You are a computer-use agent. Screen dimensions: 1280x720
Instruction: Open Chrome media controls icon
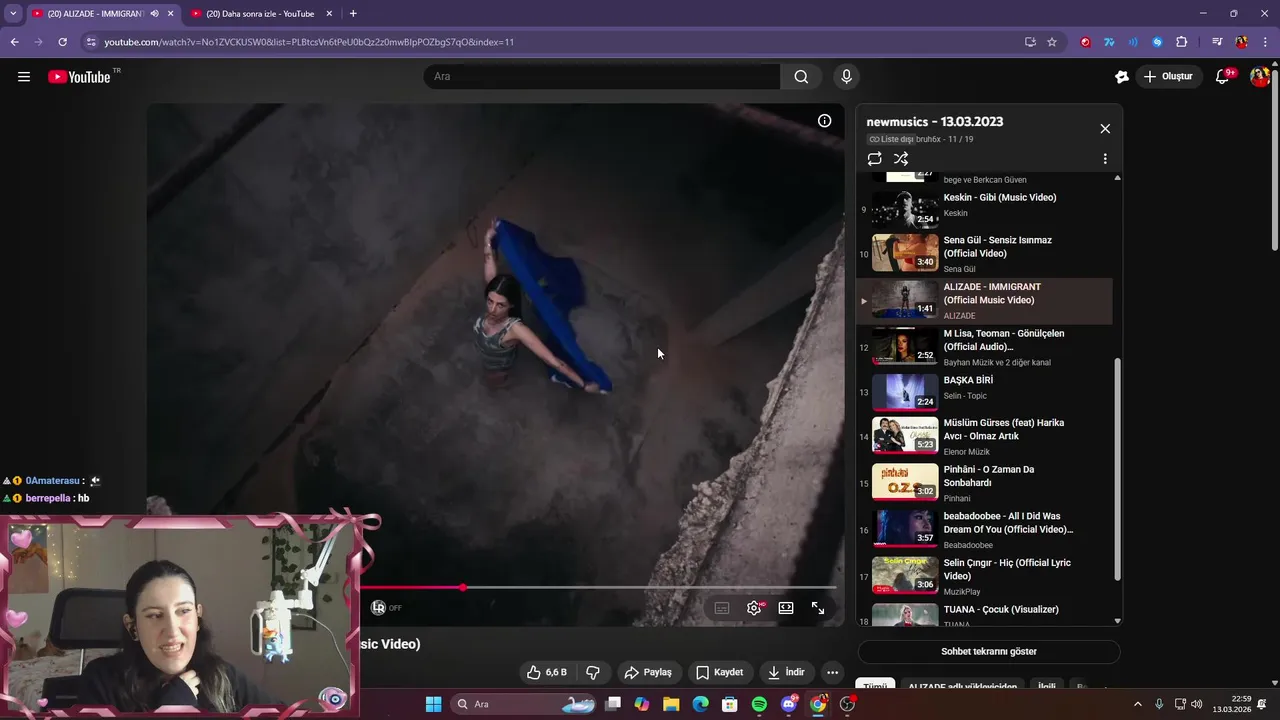pos(1217,42)
